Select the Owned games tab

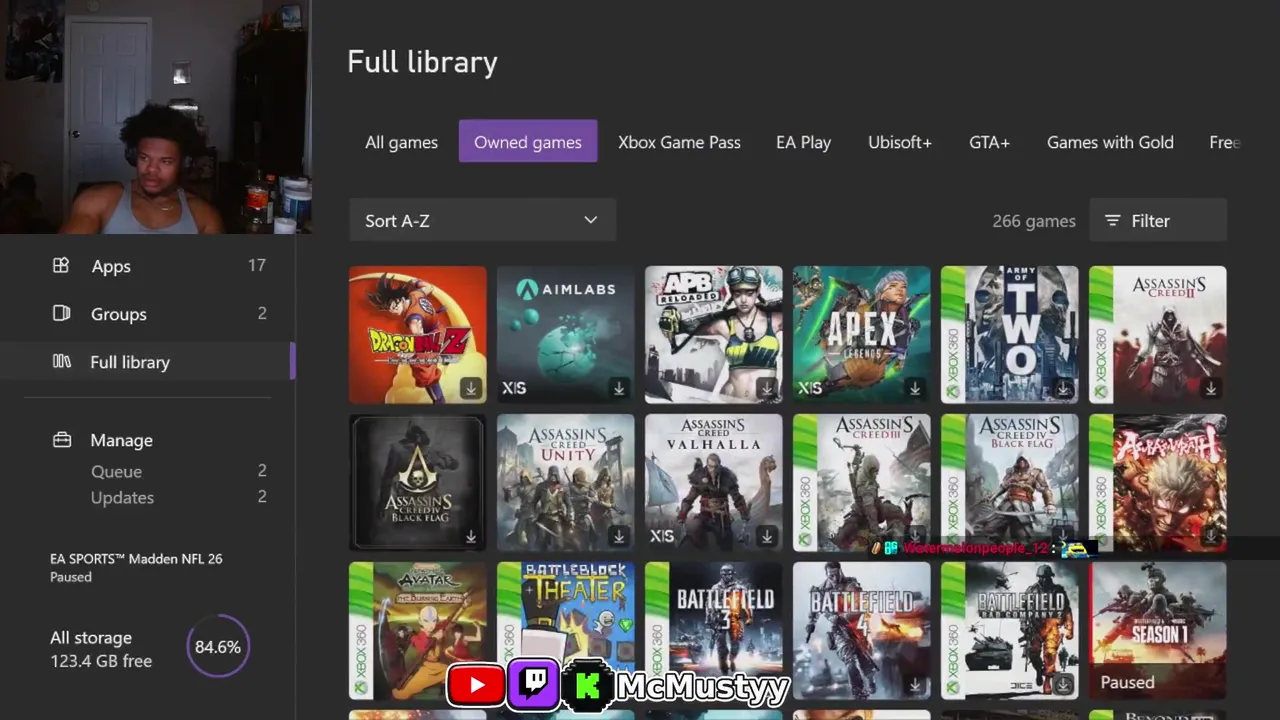pyautogui.click(x=528, y=141)
